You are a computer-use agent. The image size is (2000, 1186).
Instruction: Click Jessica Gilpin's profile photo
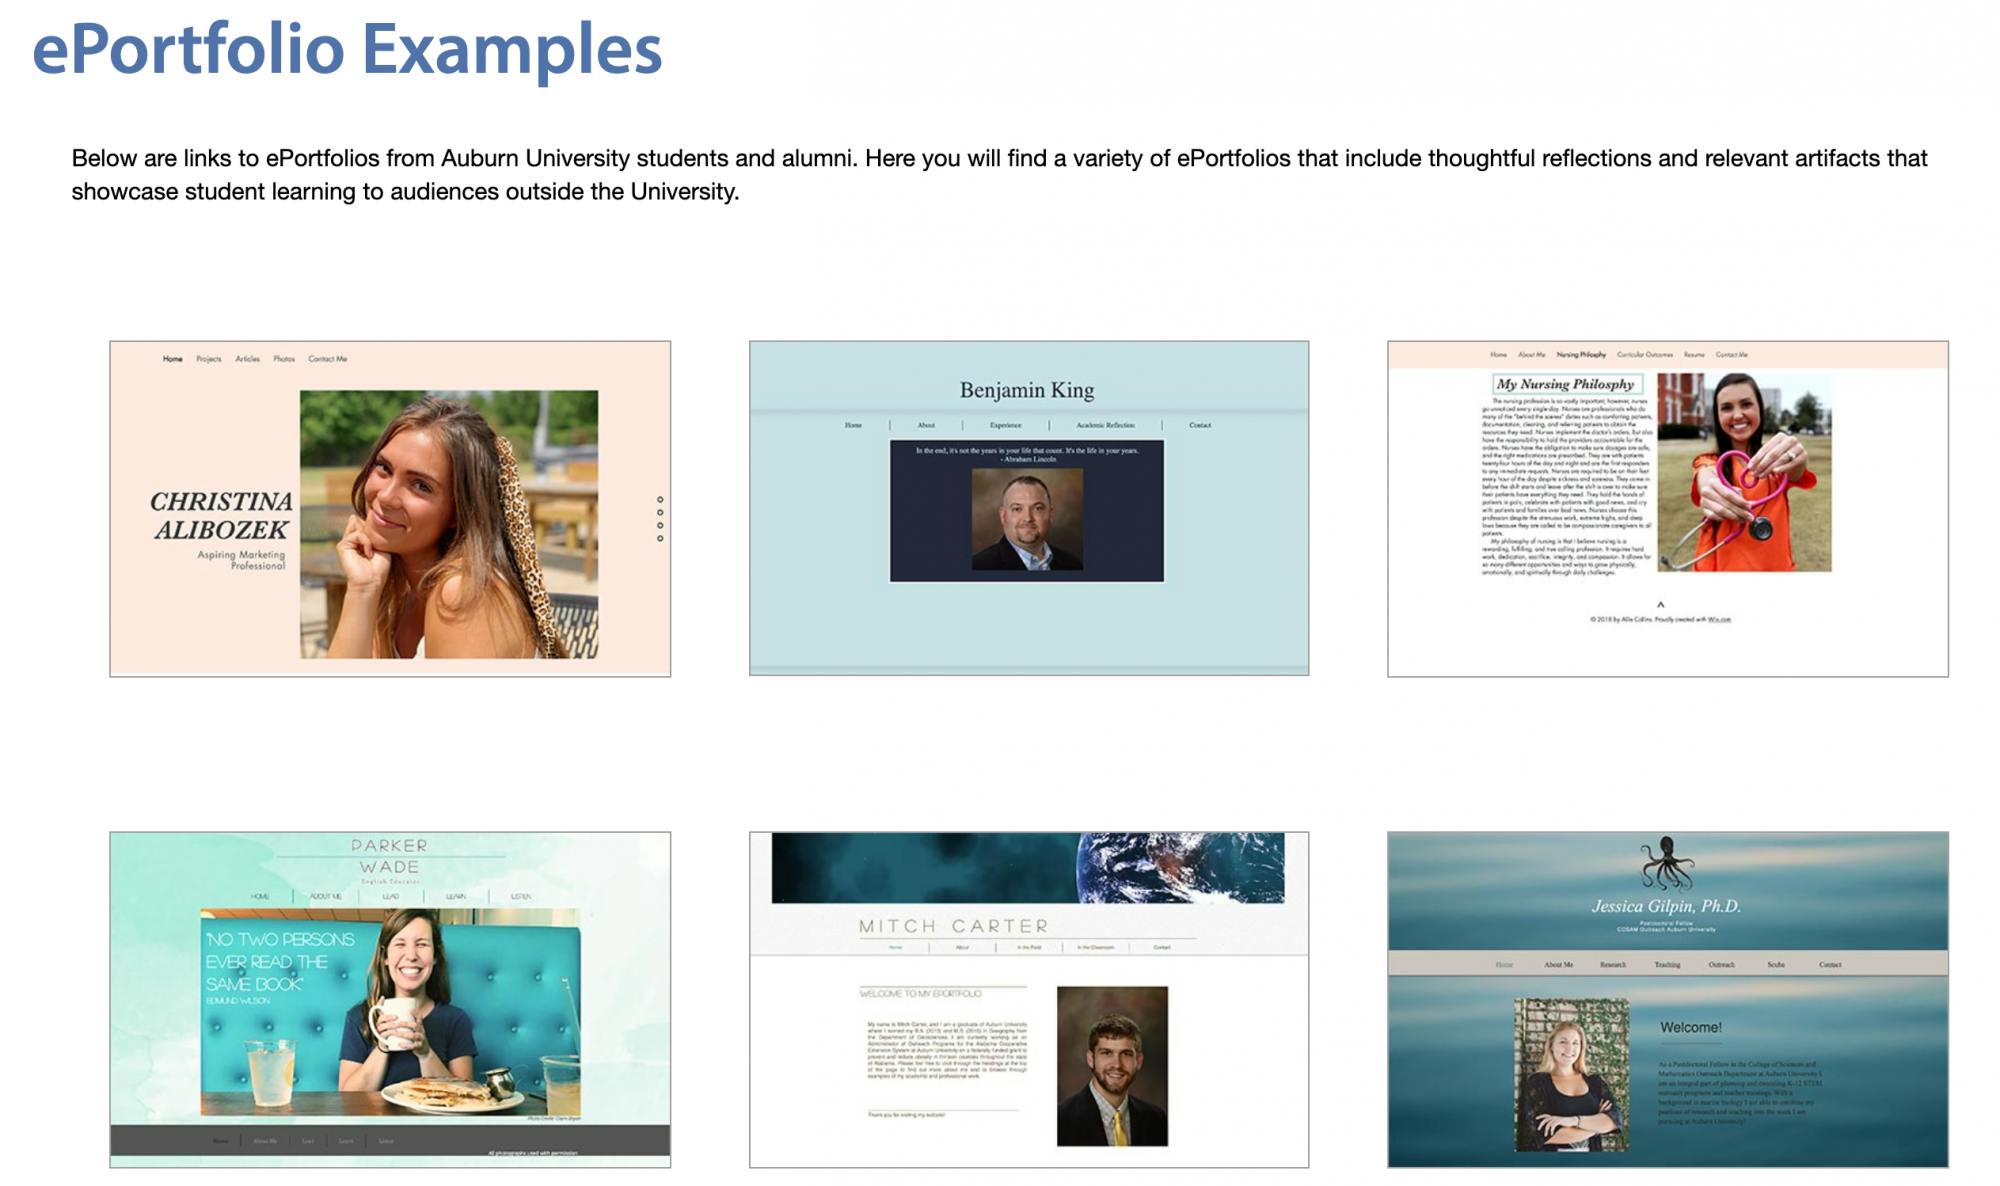(1571, 1073)
